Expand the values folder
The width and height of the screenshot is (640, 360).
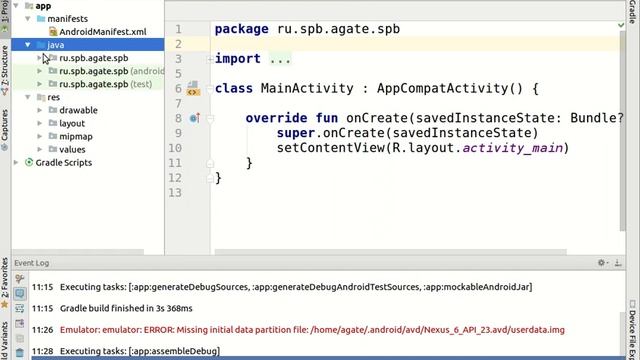coord(40,149)
